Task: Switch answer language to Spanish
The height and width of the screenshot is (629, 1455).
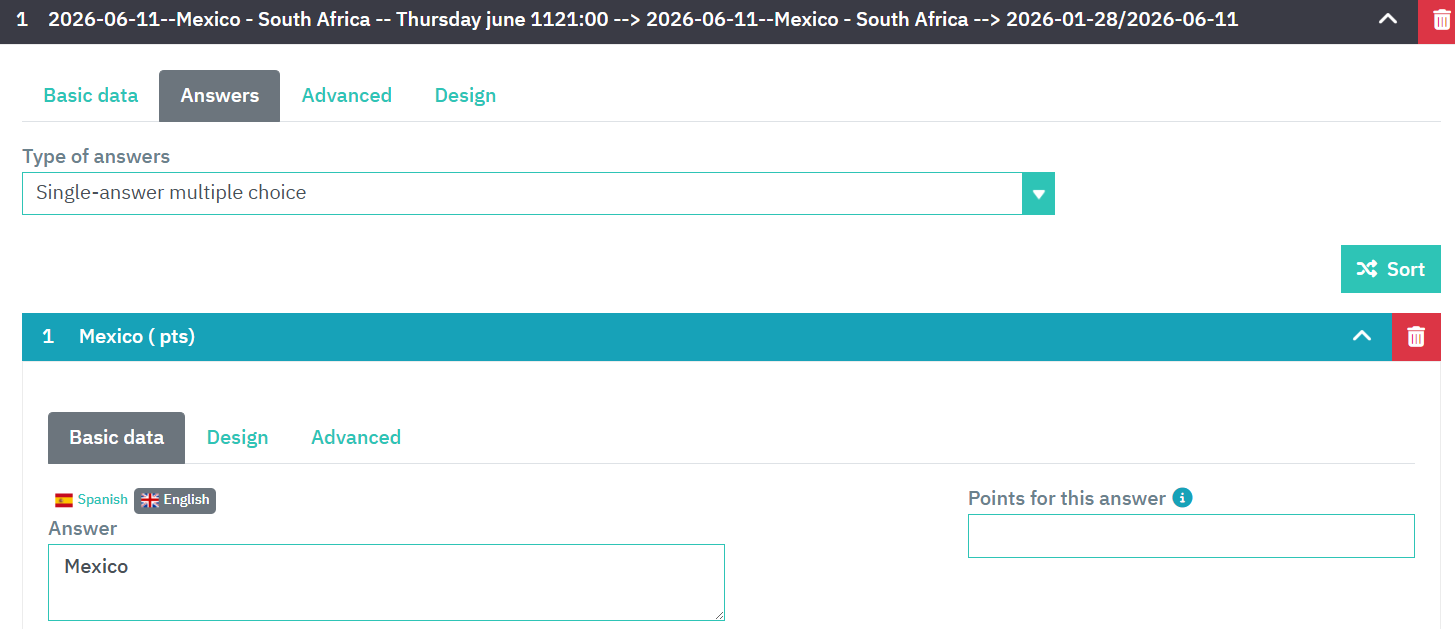Action: pos(92,500)
